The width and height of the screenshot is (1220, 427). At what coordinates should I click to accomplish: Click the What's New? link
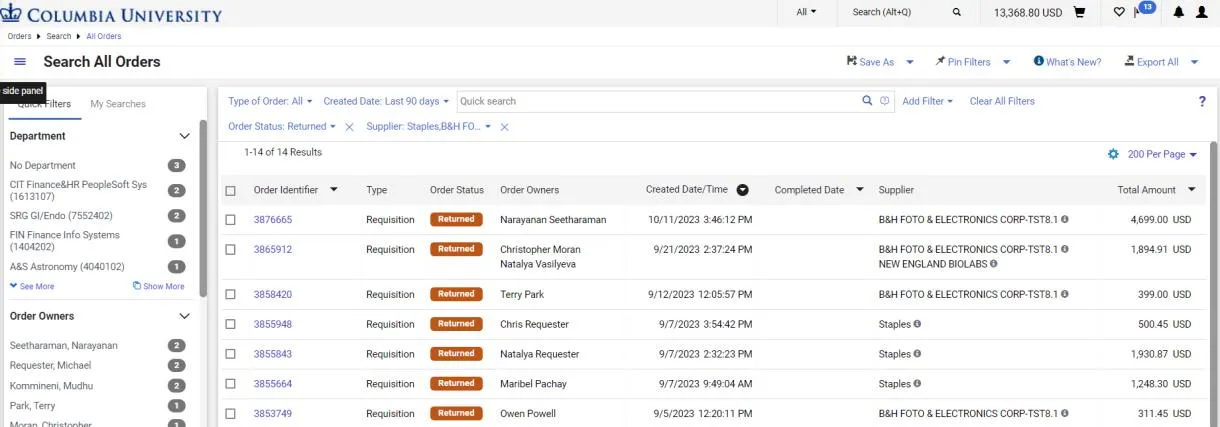tap(1073, 62)
